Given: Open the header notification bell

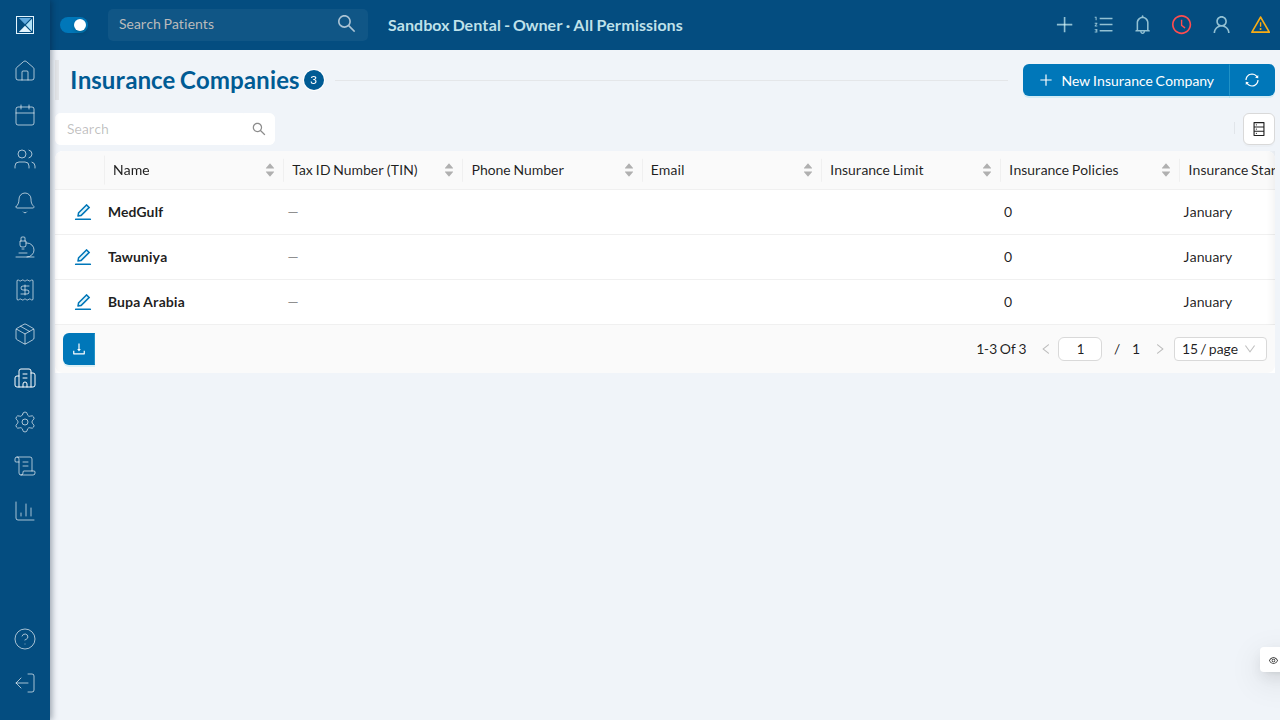Looking at the screenshot, I should point(1142,25).
